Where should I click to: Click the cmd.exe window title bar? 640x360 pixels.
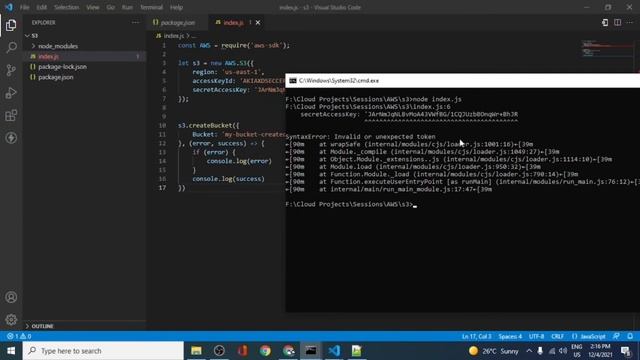pyautogui.click(x=462, y=80)
